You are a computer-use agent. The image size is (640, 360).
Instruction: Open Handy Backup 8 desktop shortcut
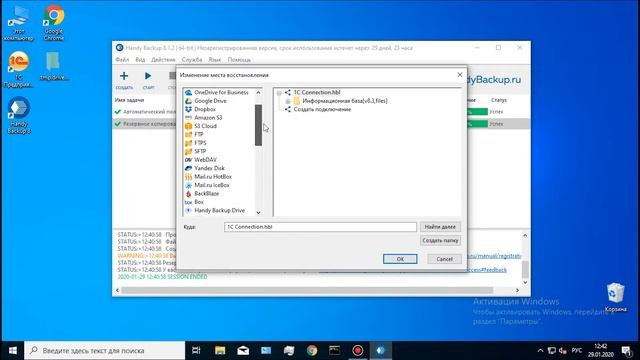pos(18,116)
